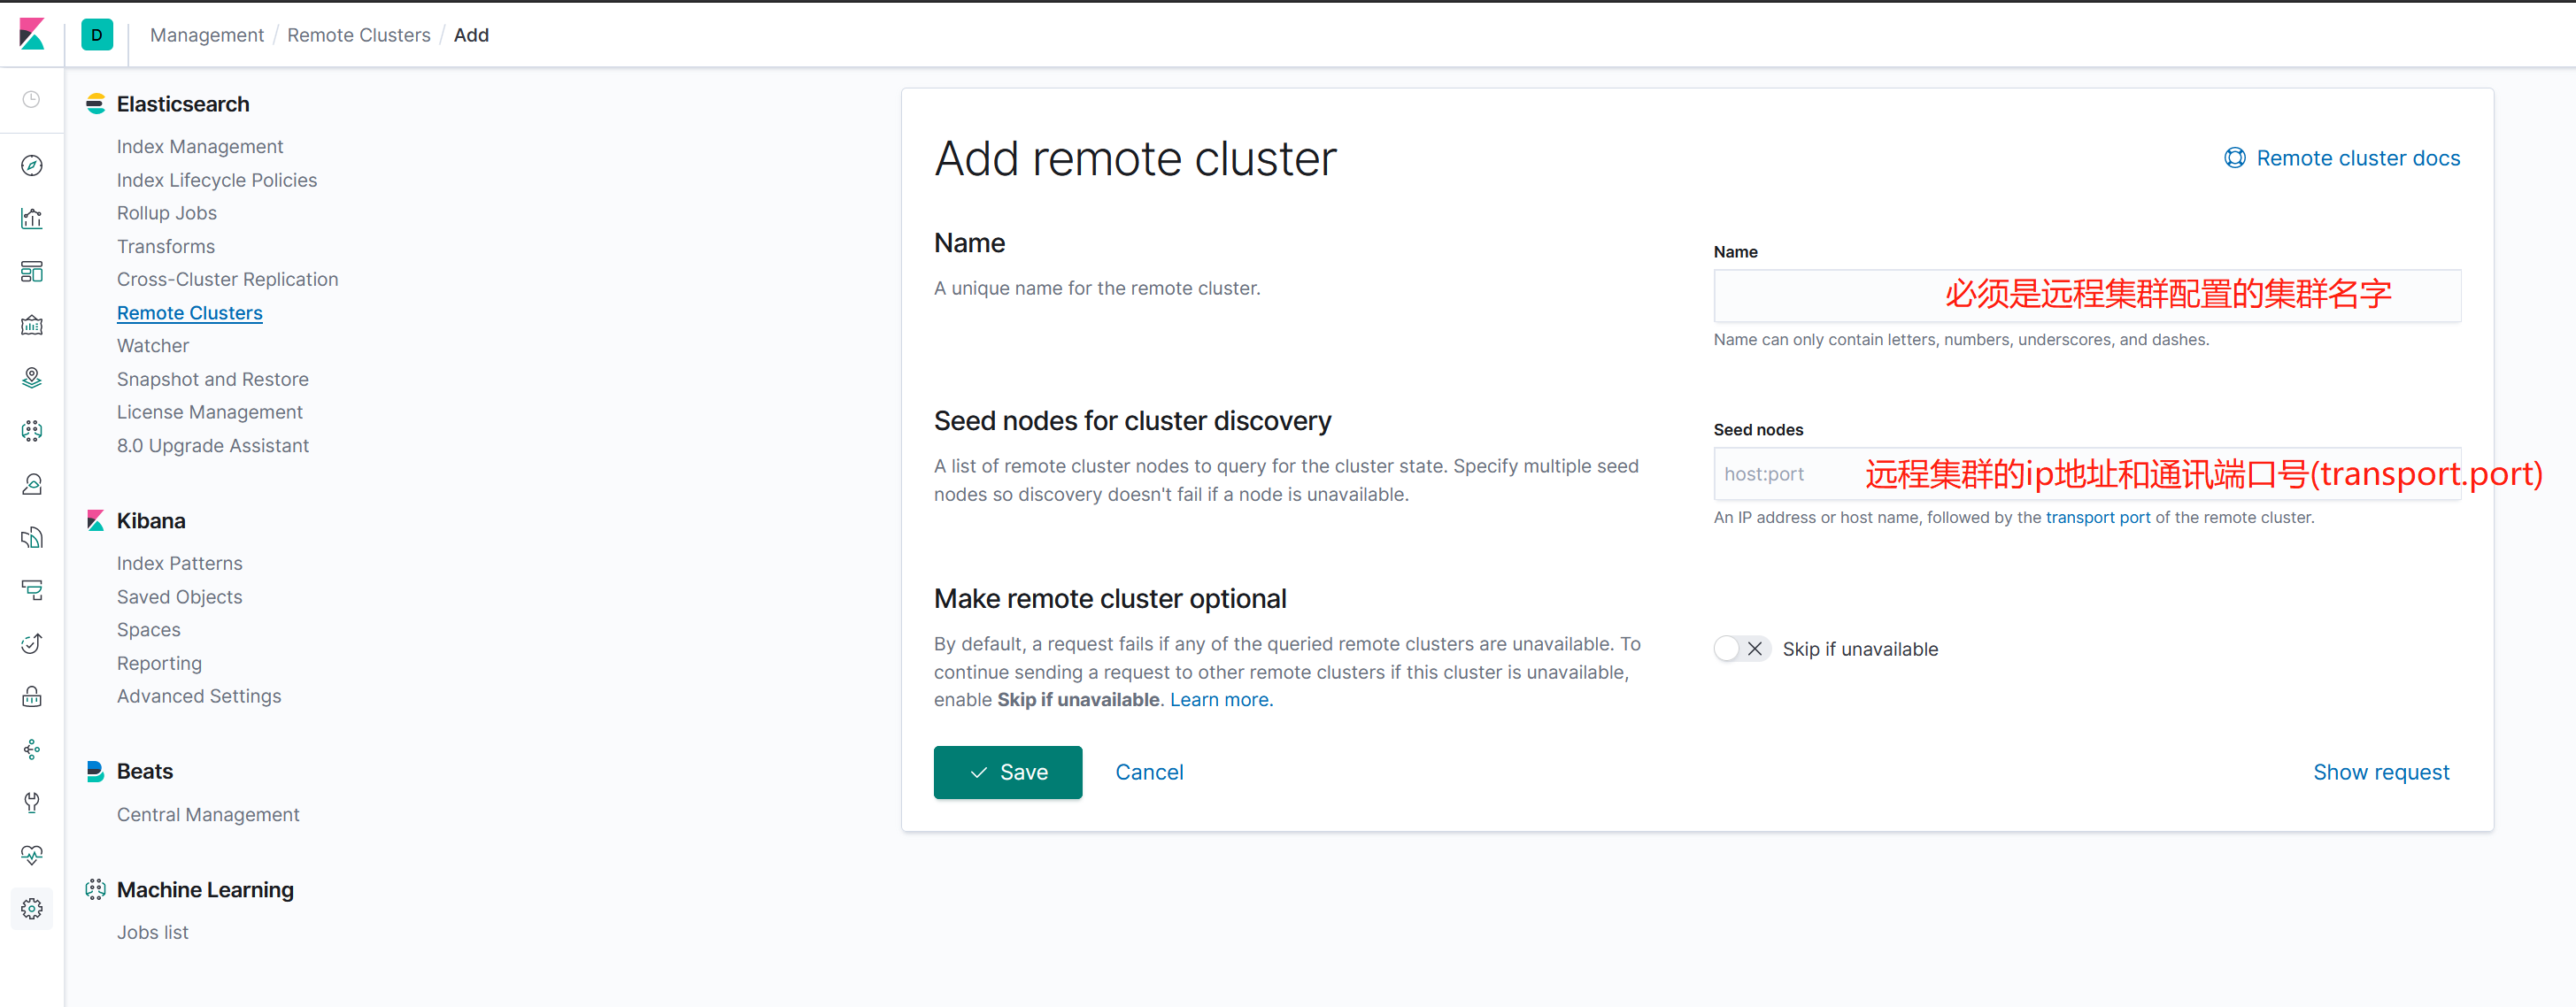Select Snapshot and Restore menu item

click(x=212, y=379)
